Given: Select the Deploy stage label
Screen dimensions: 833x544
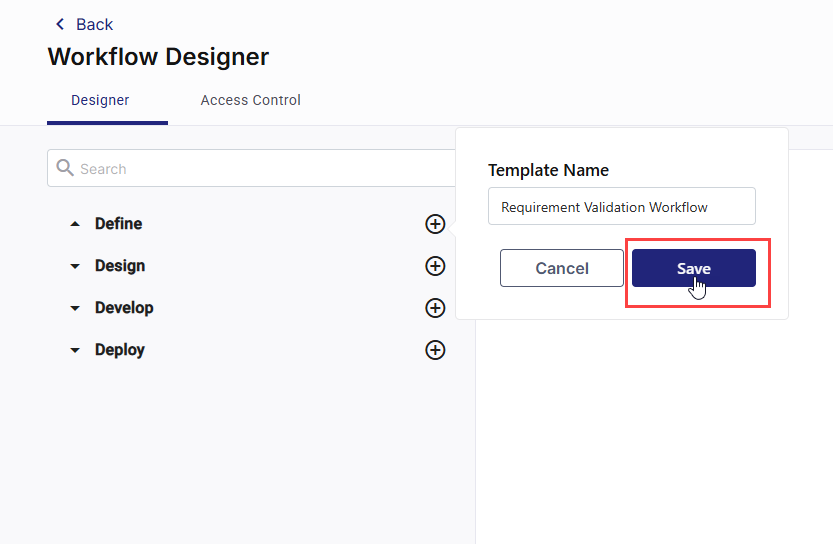Looking at the screenshot, I should point(120,350).
